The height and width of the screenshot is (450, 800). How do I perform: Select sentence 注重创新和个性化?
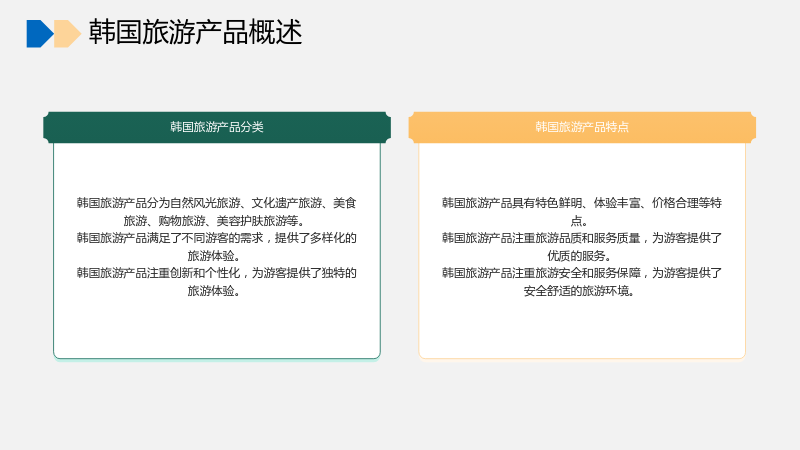[x=216, y=273]
